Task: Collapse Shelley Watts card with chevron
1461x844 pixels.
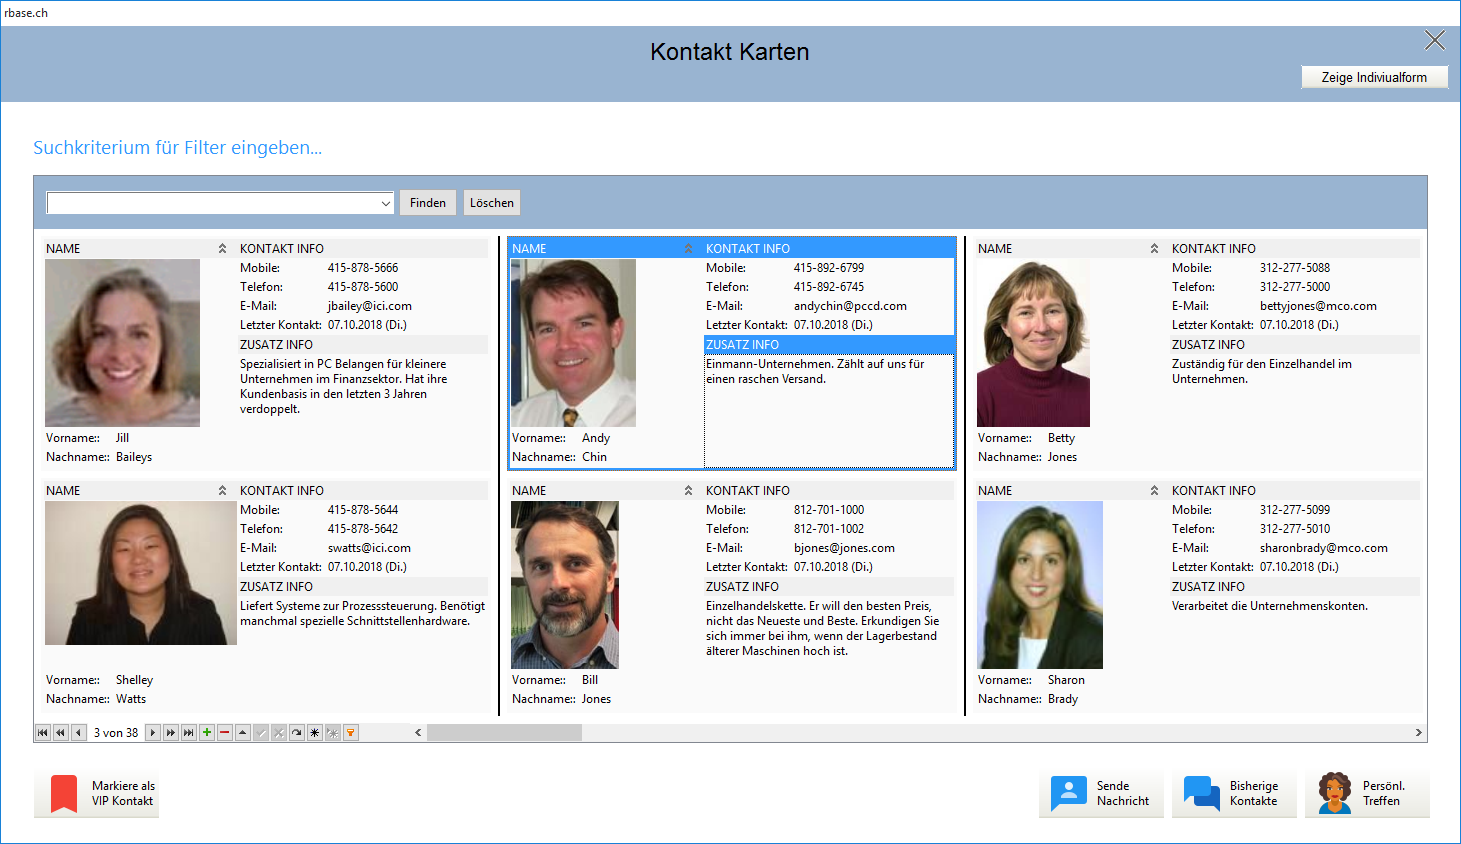Action: [222, 491]
